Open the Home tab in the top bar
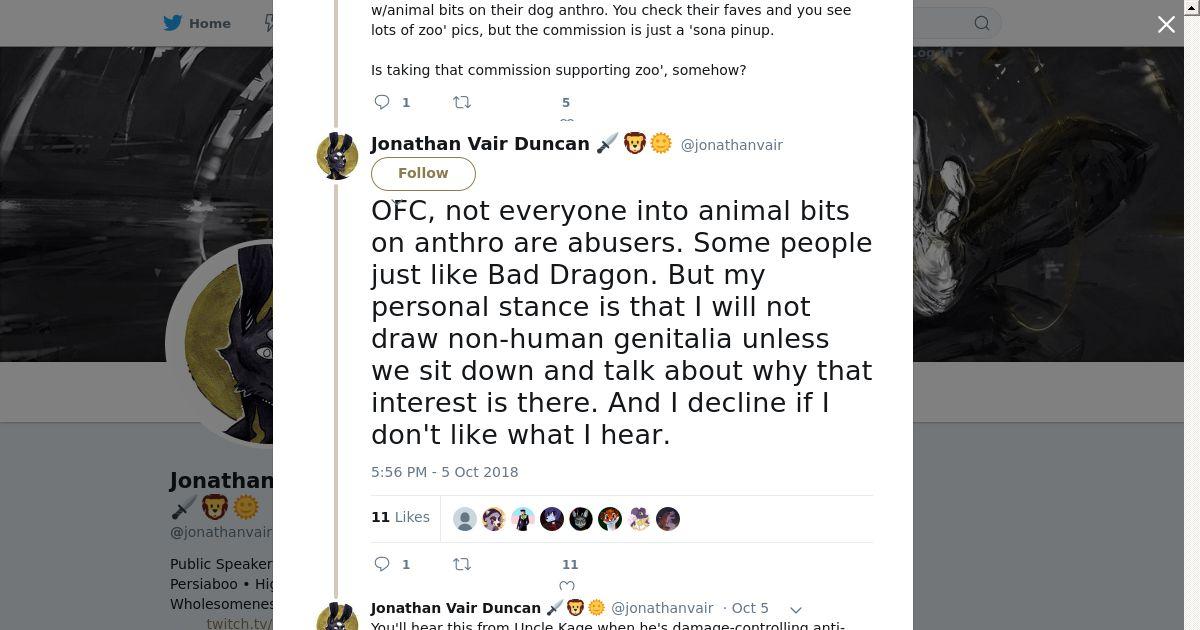The width and height of the screenshot is (1200, 630). tap(198, 23)
